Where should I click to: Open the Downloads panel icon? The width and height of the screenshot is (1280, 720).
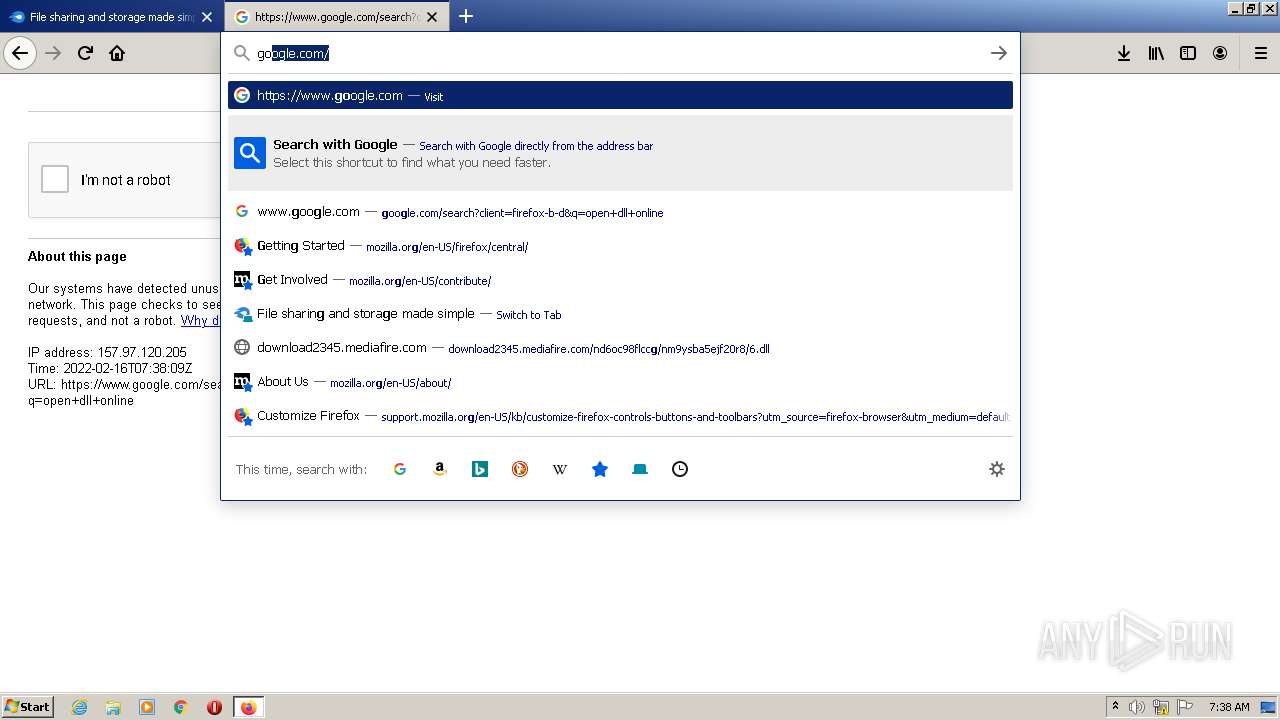click(x=1124, y=53)
